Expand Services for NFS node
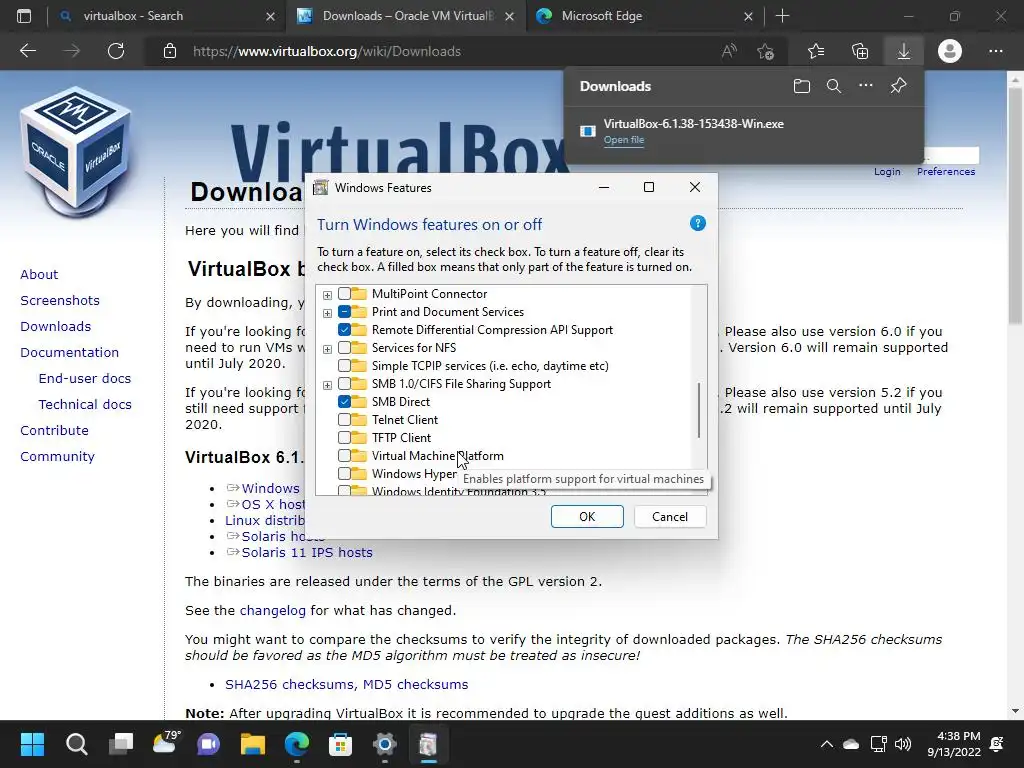 (327, 349)
